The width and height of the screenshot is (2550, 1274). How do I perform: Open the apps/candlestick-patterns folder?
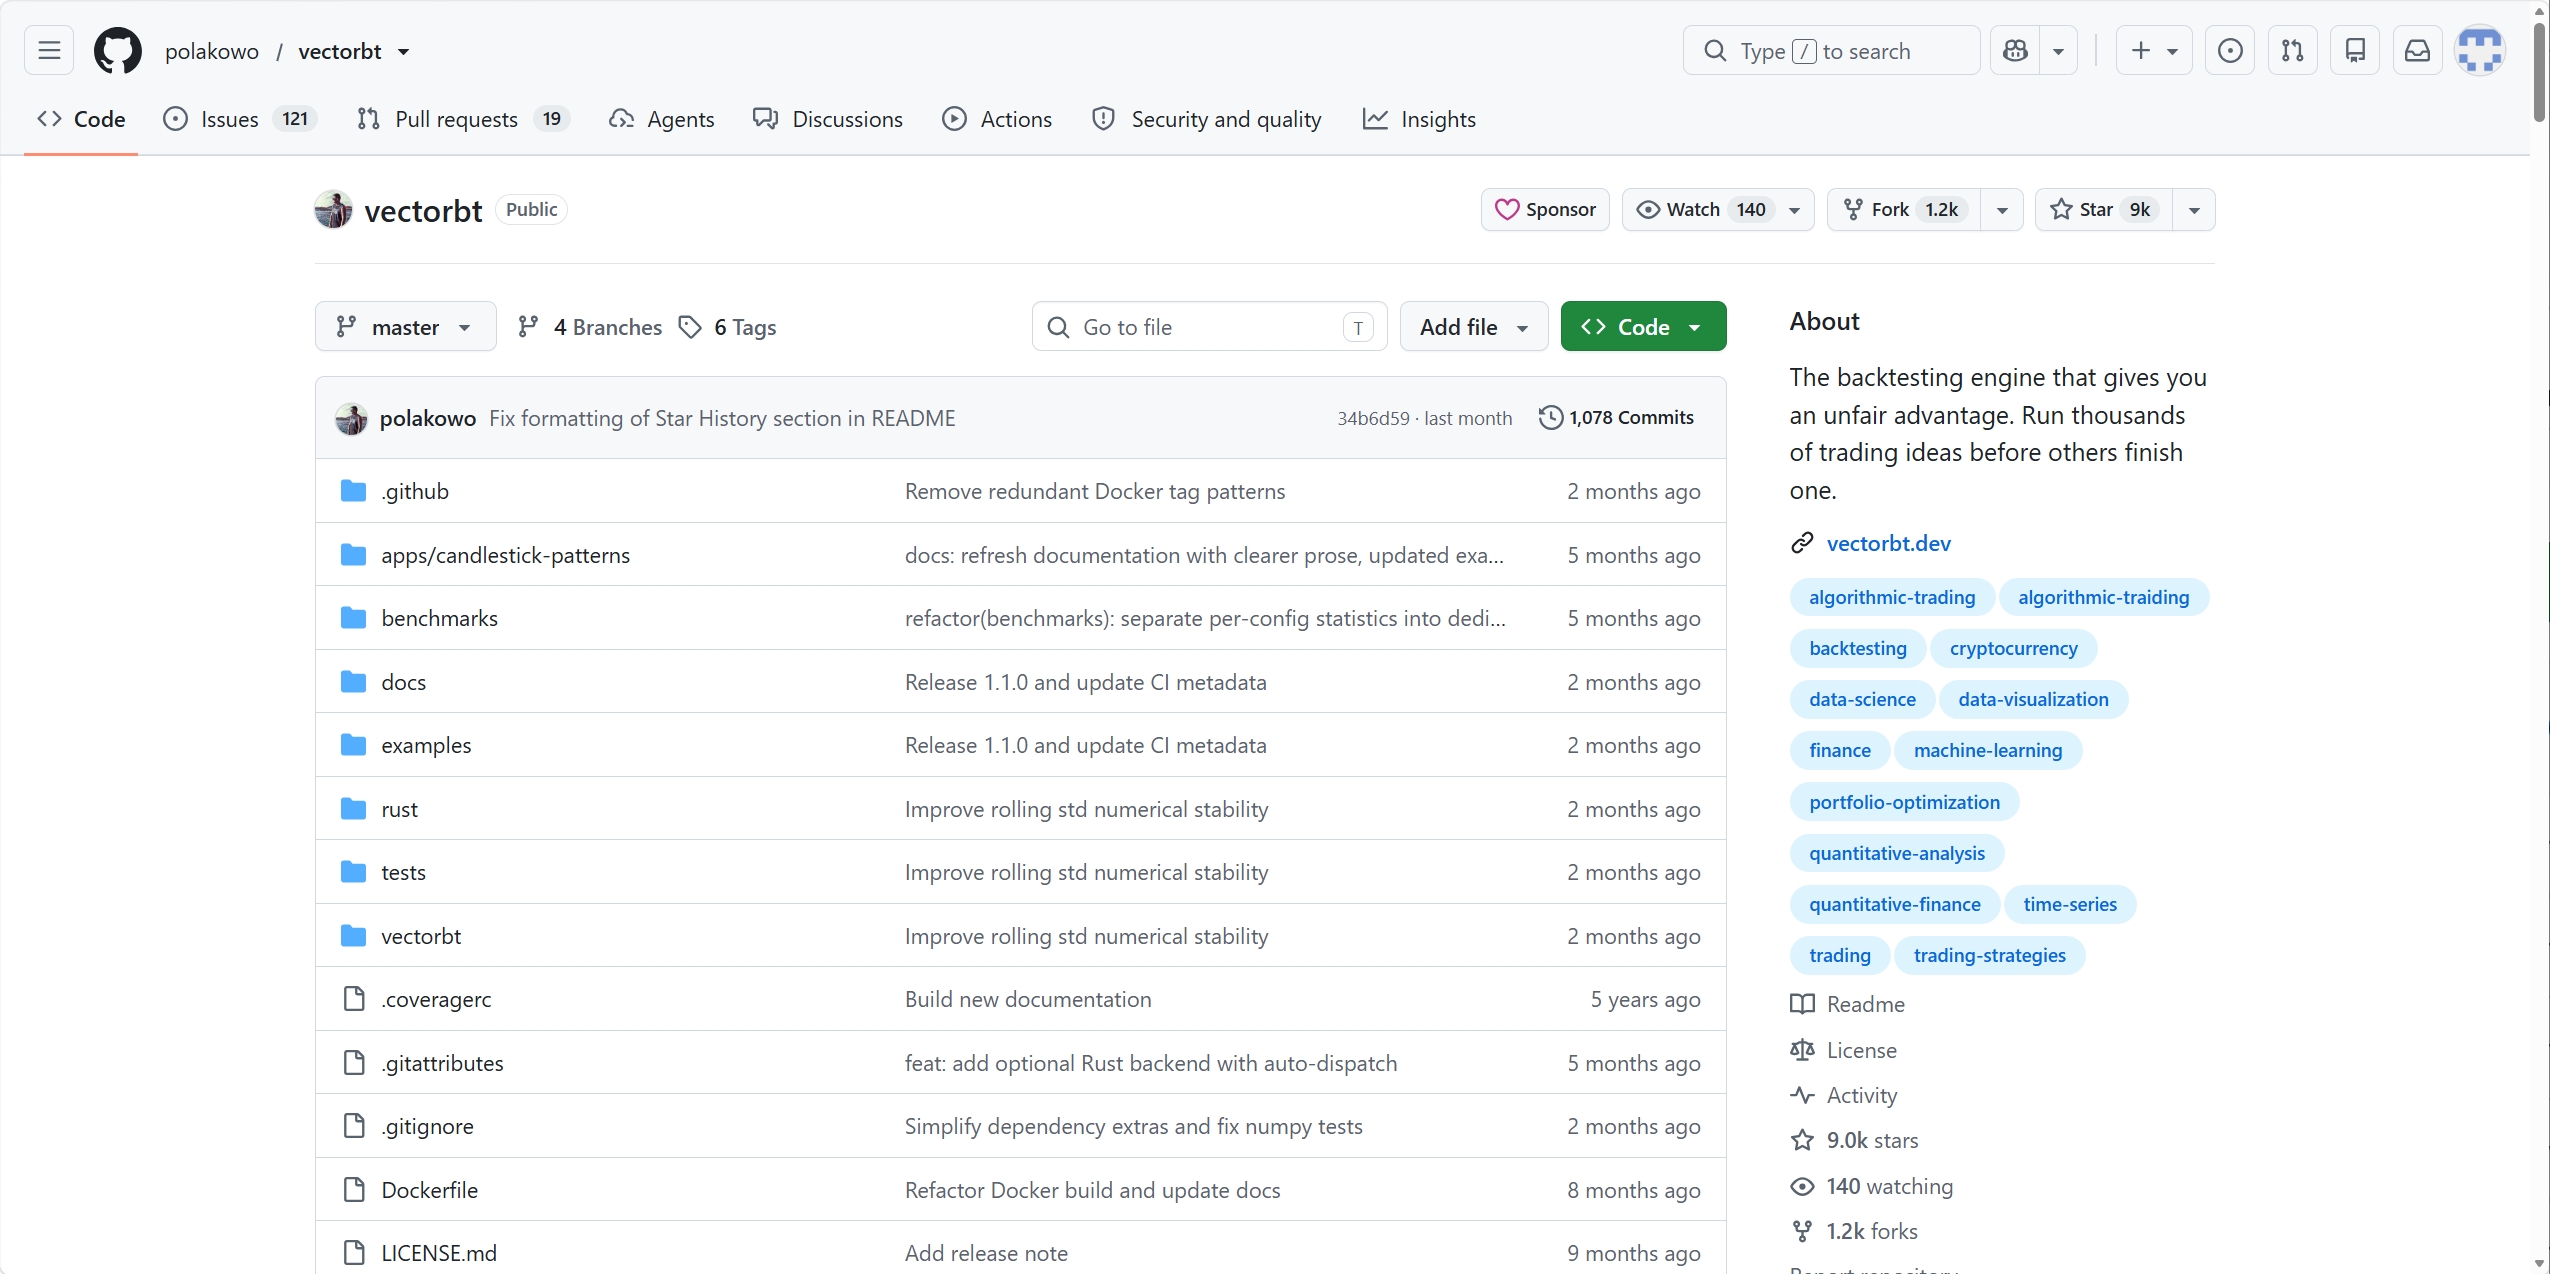pos(505,555)
